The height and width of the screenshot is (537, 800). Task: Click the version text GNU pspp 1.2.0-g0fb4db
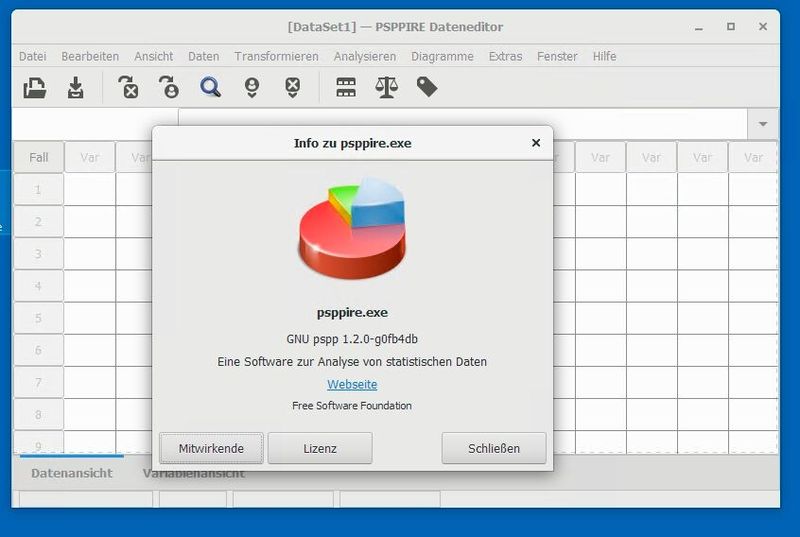pyautogui.click(x=352, y=339)
